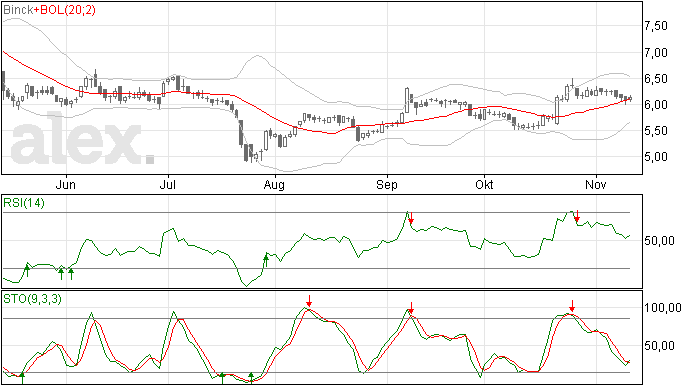Select the RSI red sell arrow in September
This screenshot has height=387, width=690.
pos(411,218)
